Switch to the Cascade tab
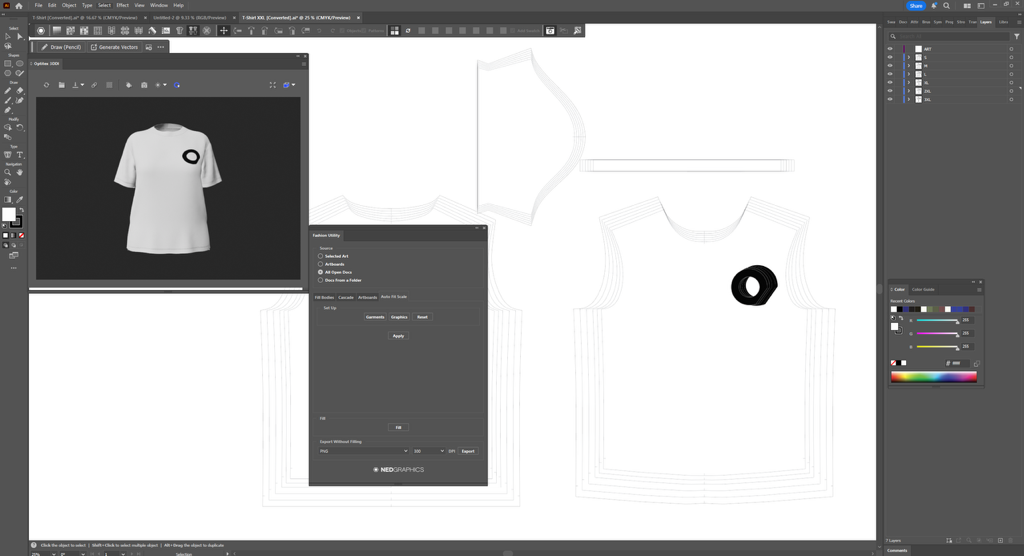 346,297
